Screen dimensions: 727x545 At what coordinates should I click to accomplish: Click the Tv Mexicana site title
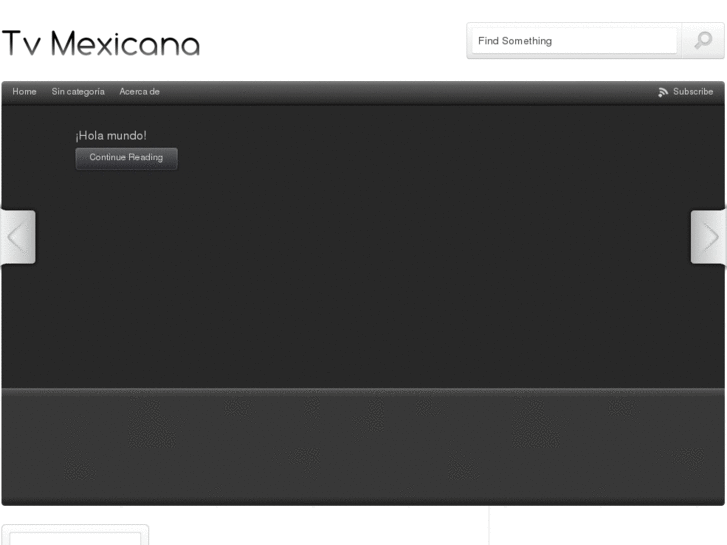pyautogui.click(x=101, y=43)
